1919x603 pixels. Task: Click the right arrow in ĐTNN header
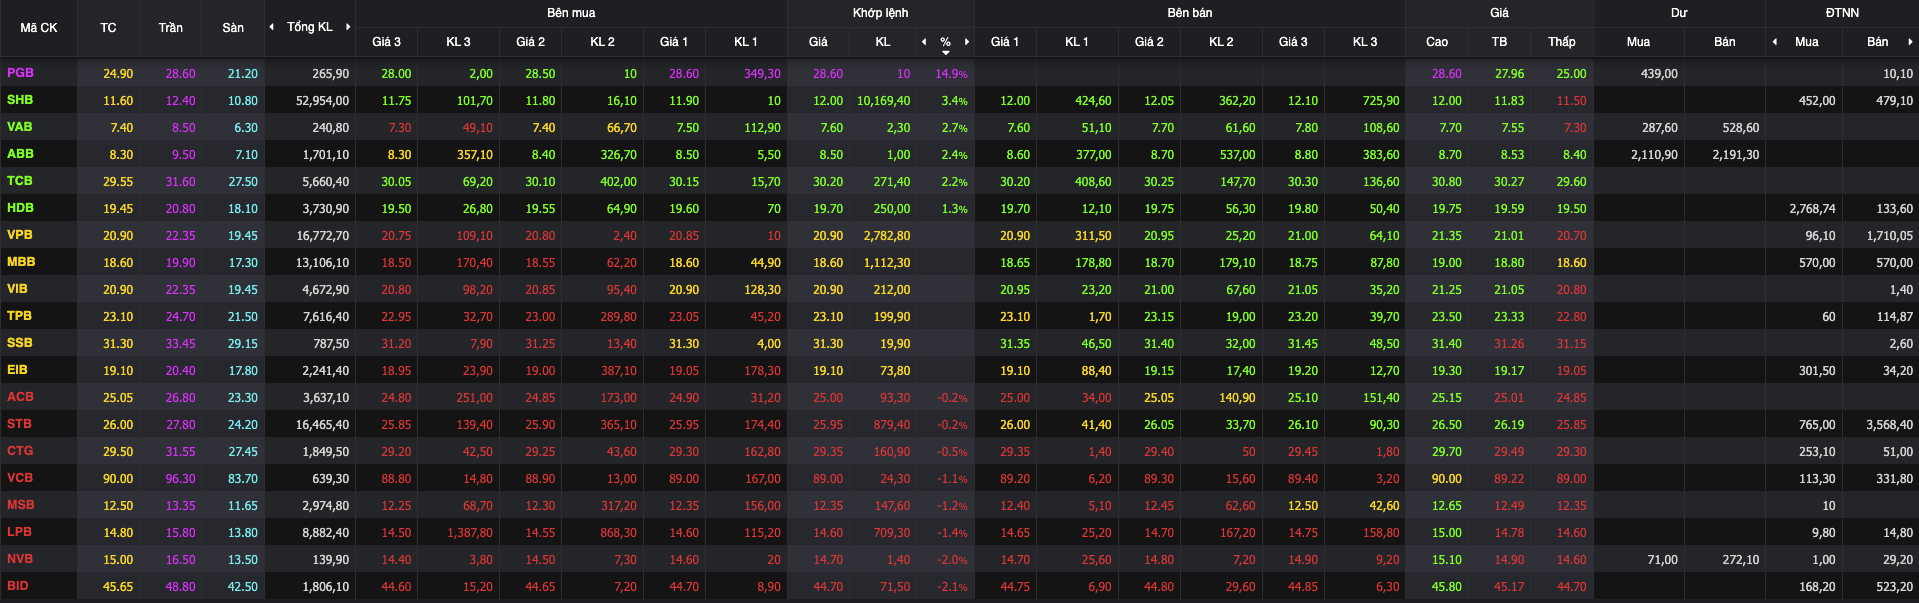(x=1910, y=42)
